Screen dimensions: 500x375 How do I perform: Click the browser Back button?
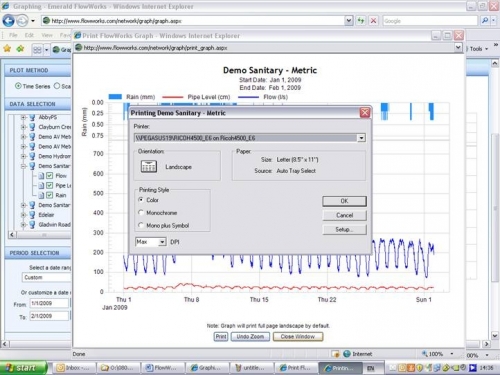click(8, 21)
